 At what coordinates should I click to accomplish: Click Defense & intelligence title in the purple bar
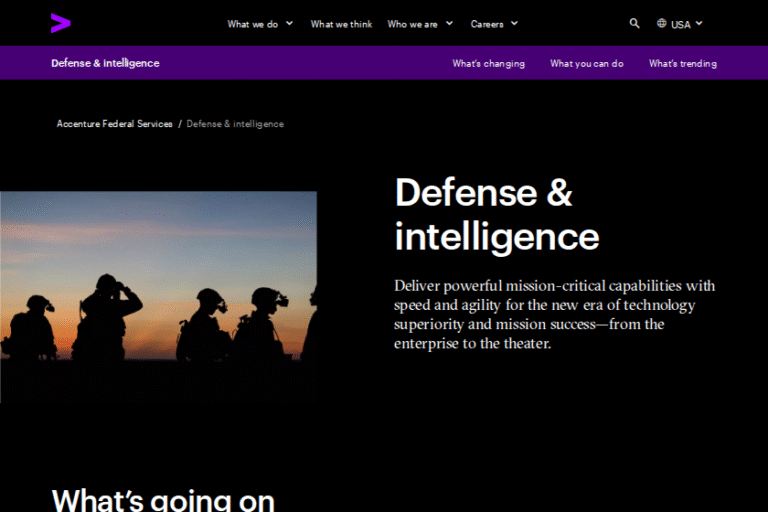(x=105, y=63)
